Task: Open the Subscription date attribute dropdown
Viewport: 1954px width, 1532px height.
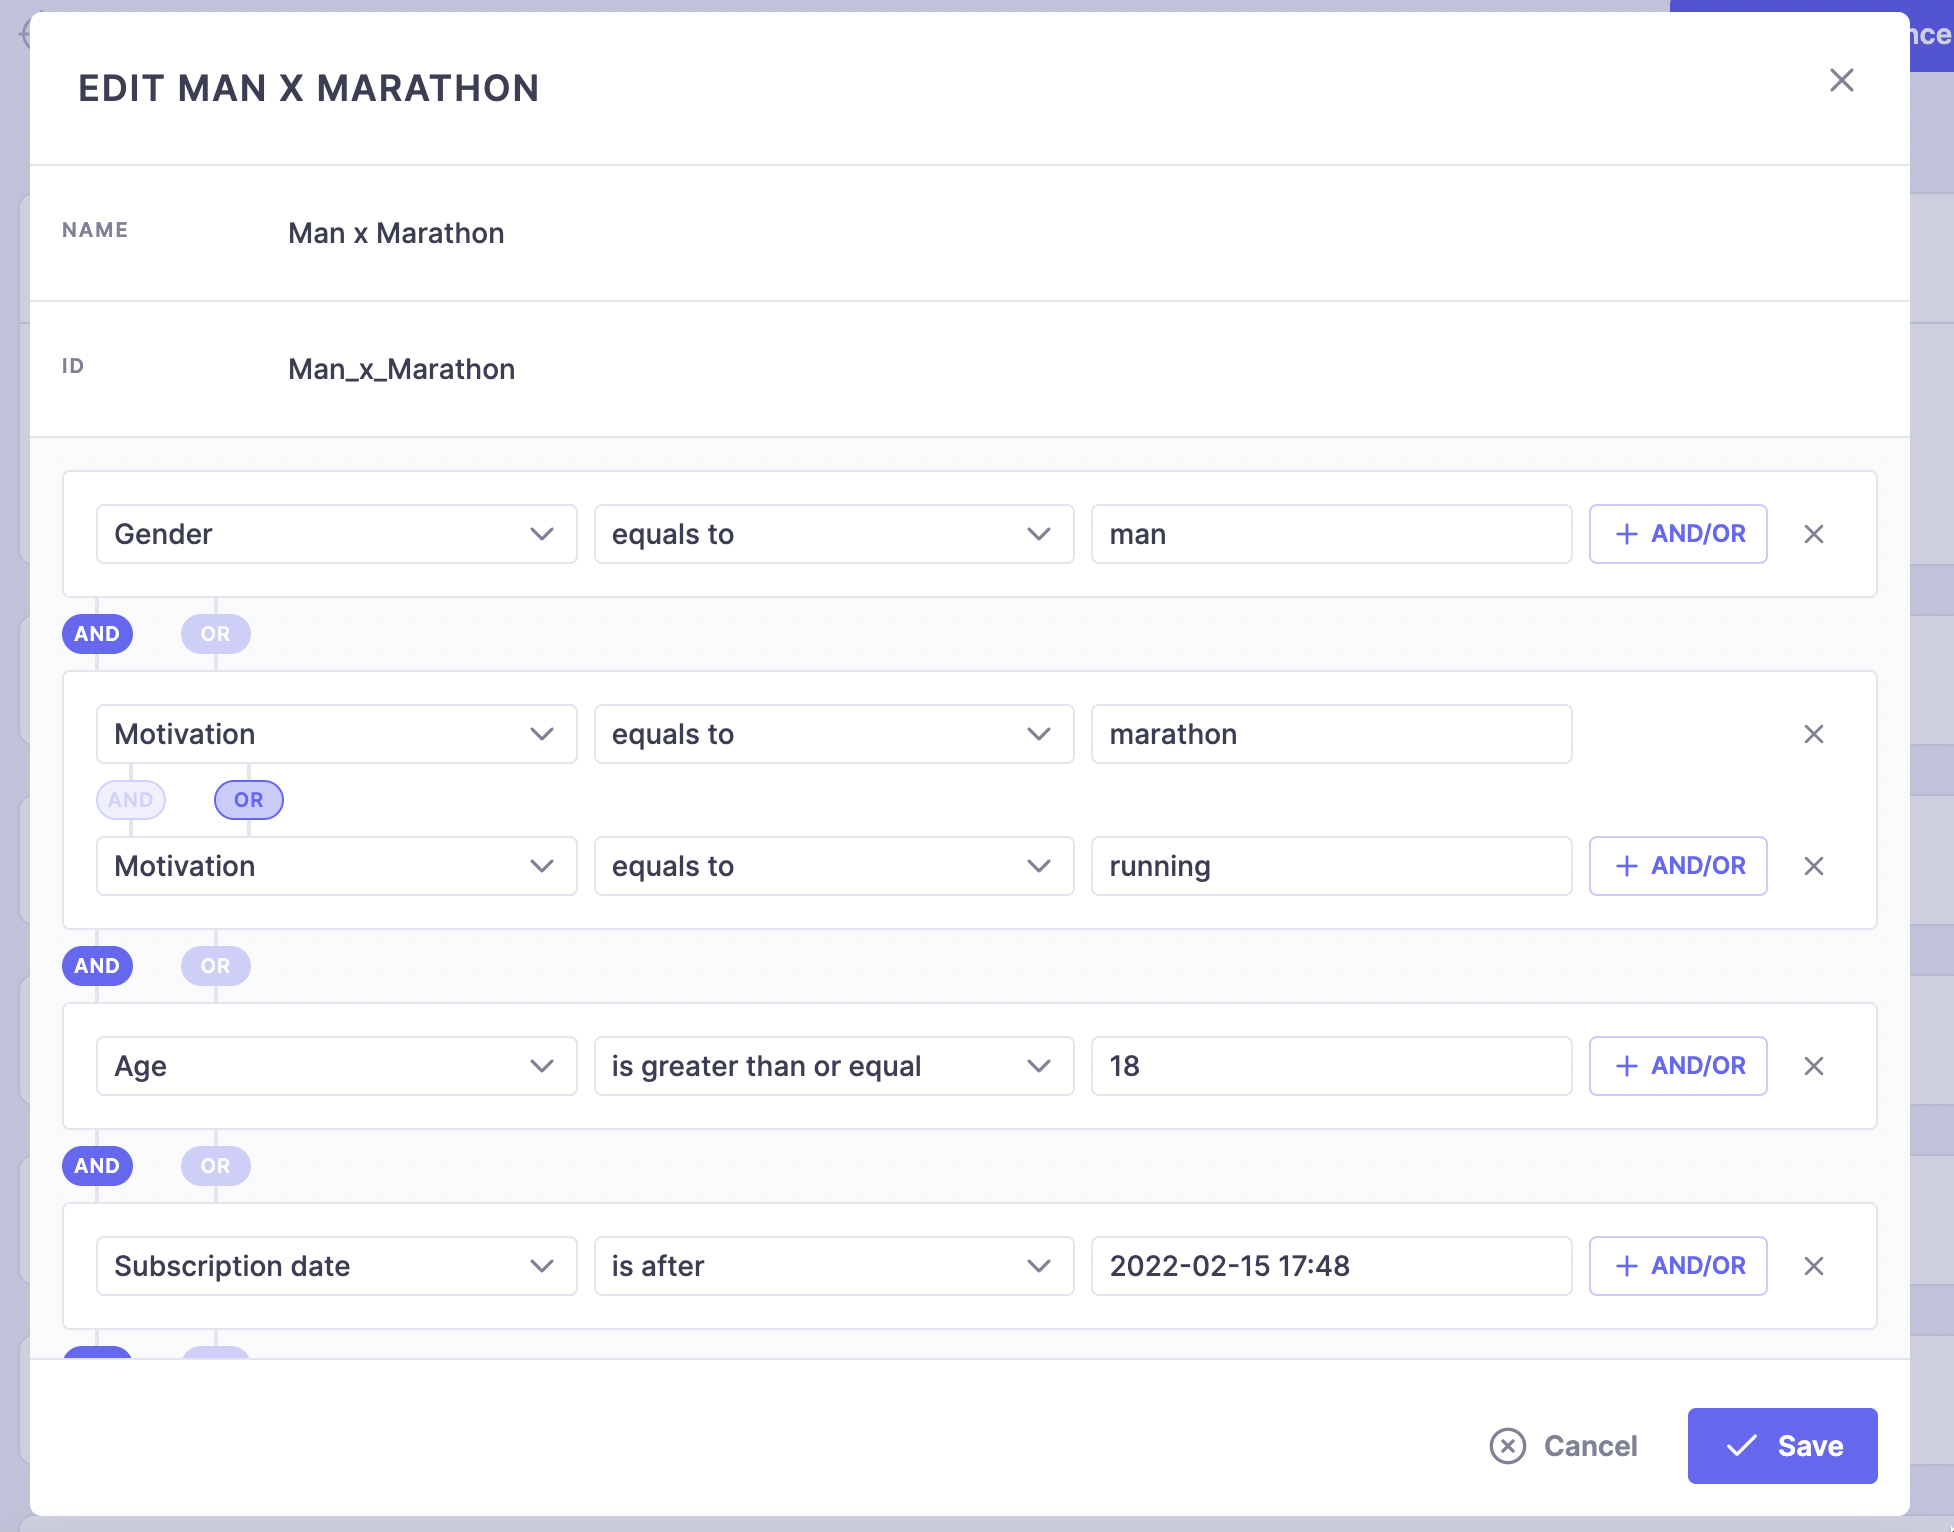Action: click(x=336, y=1266)
